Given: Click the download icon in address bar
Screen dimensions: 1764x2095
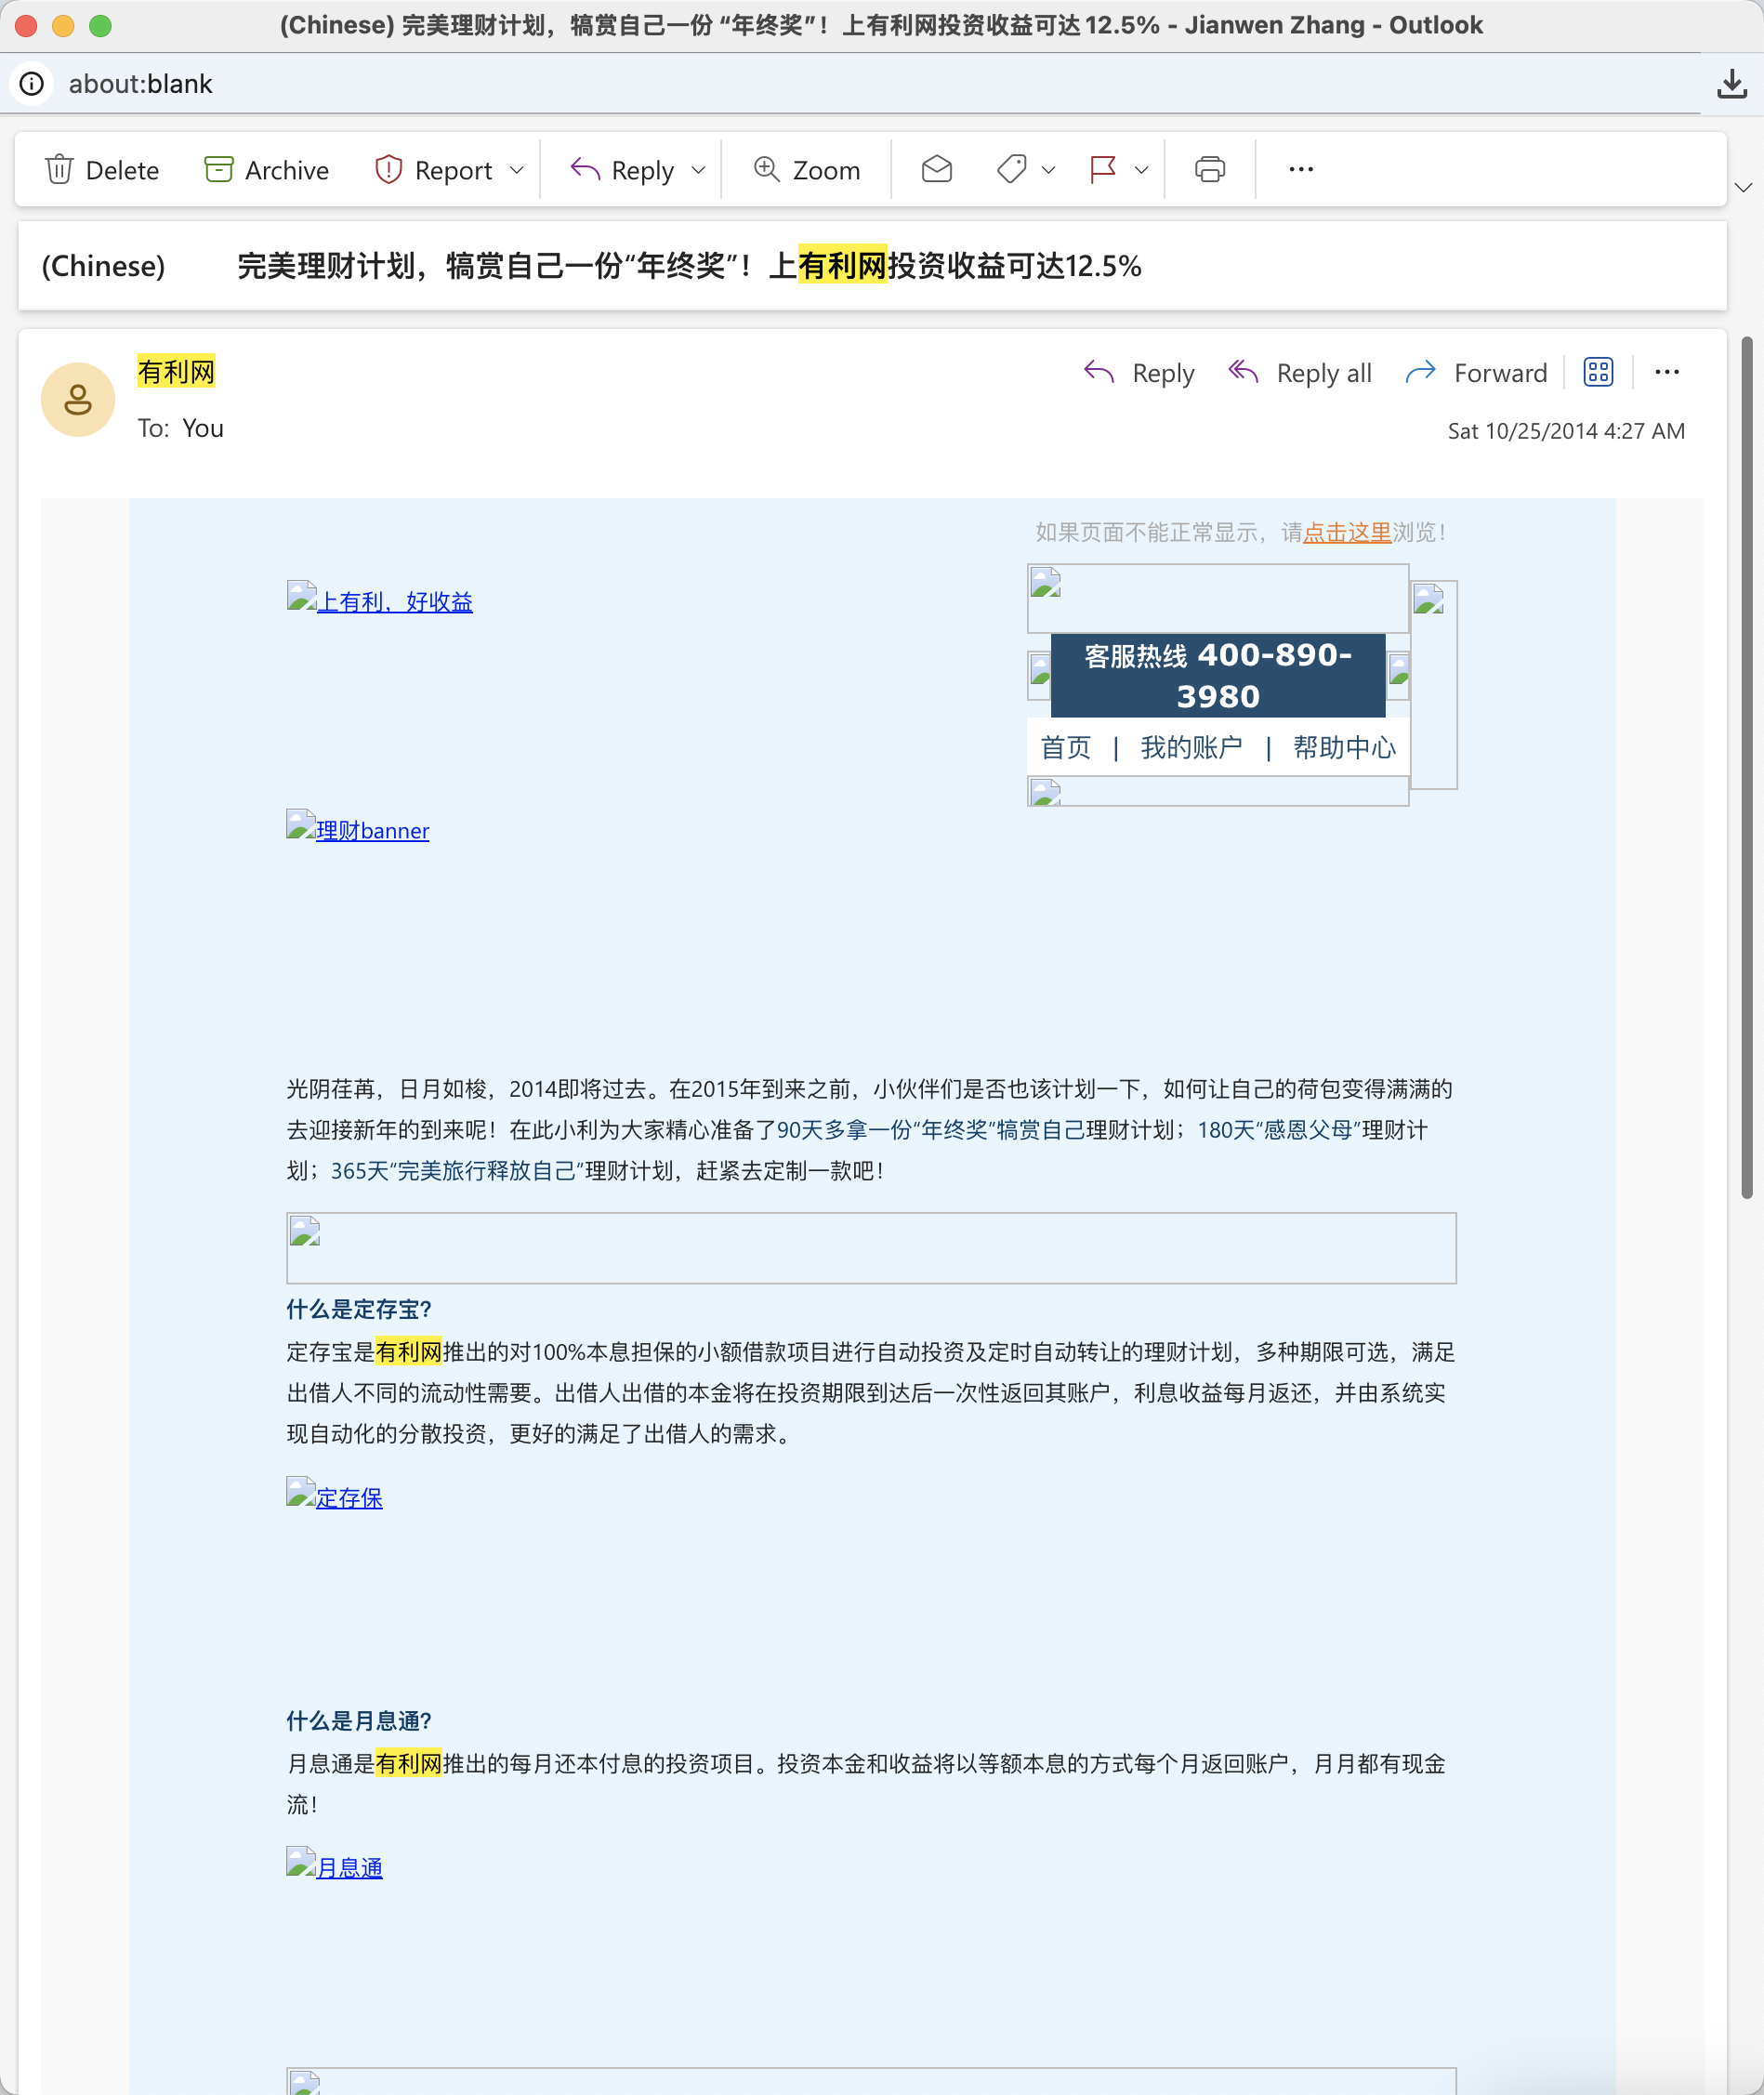Looking at the screenshot, I should point(1731,84).
